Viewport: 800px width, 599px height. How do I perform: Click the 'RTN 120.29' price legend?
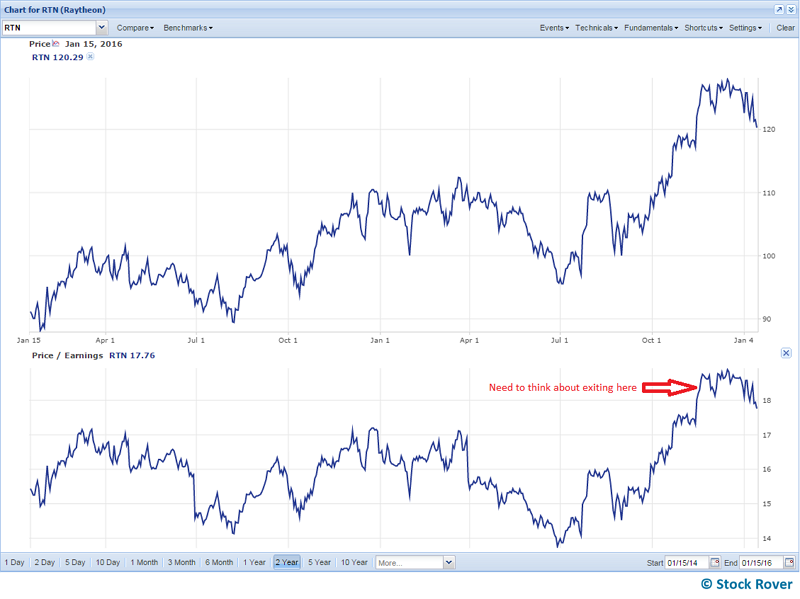tap(57, 57)
